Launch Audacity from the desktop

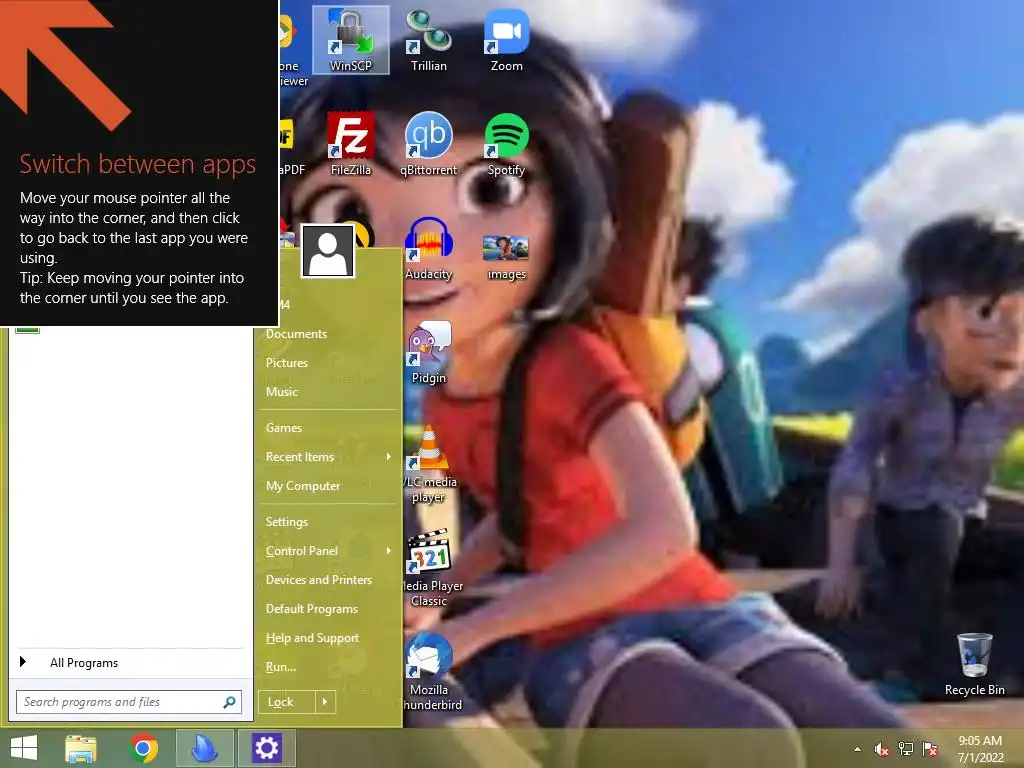coord(428,248)
